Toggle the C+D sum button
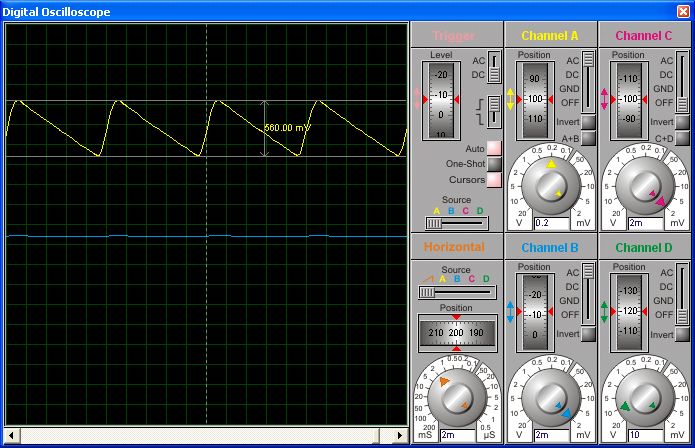This screenshot has height=448, width=695. pos(683,138)
